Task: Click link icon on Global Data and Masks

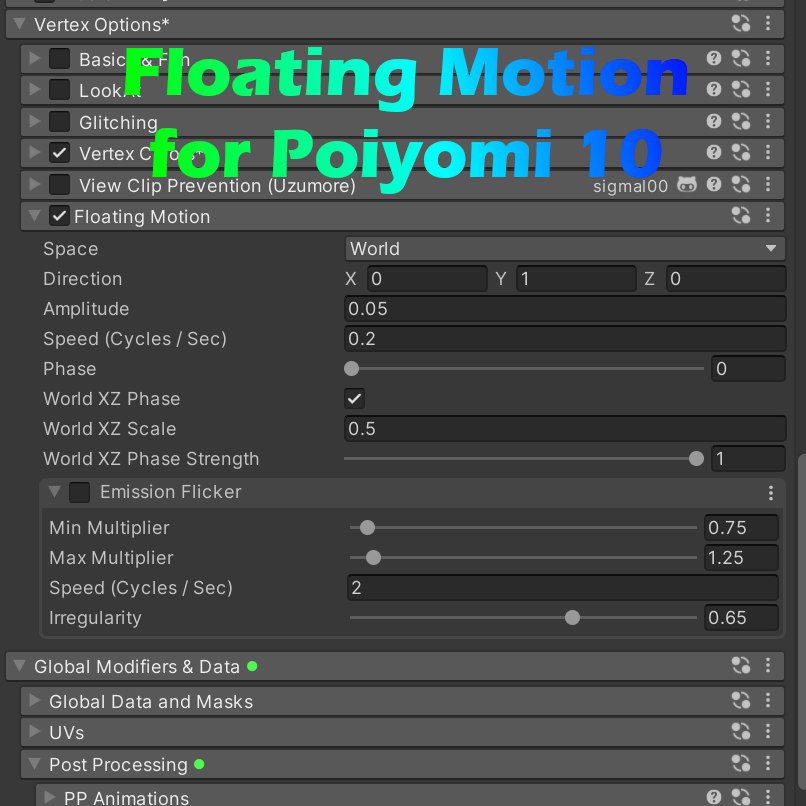Action: (x=741, y=701)
